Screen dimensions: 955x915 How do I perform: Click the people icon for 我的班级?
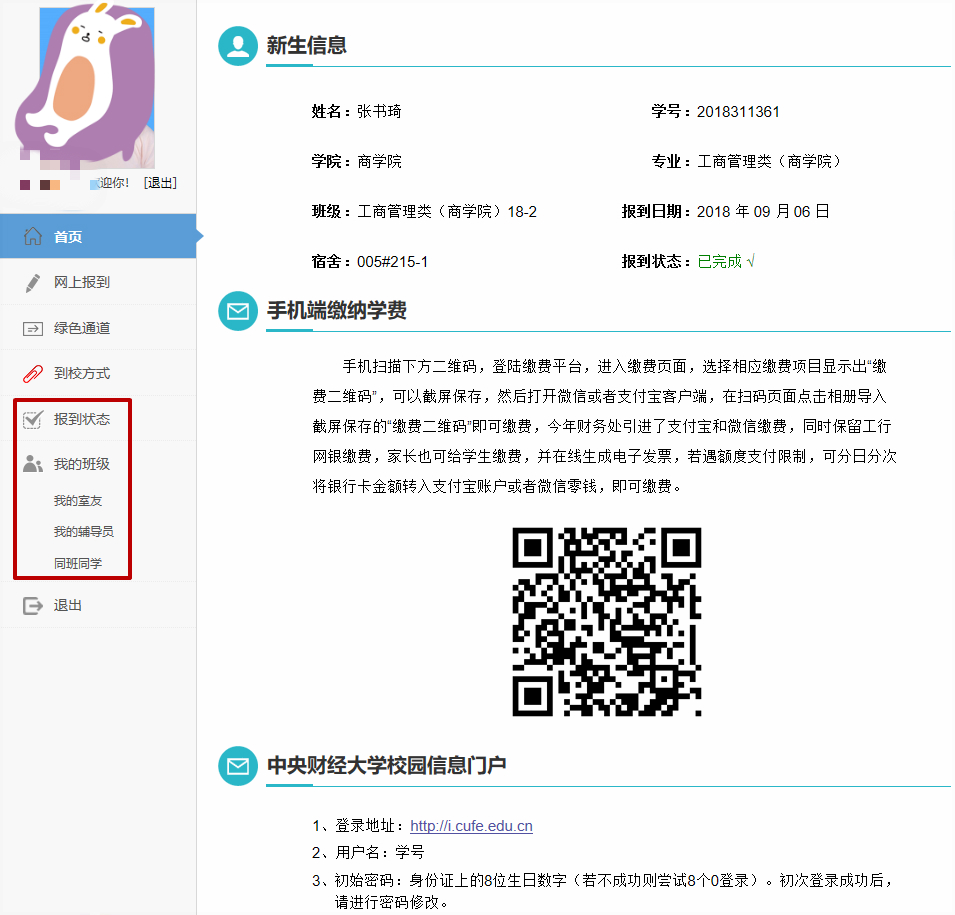pyautogui.click(x=33, y=464)
